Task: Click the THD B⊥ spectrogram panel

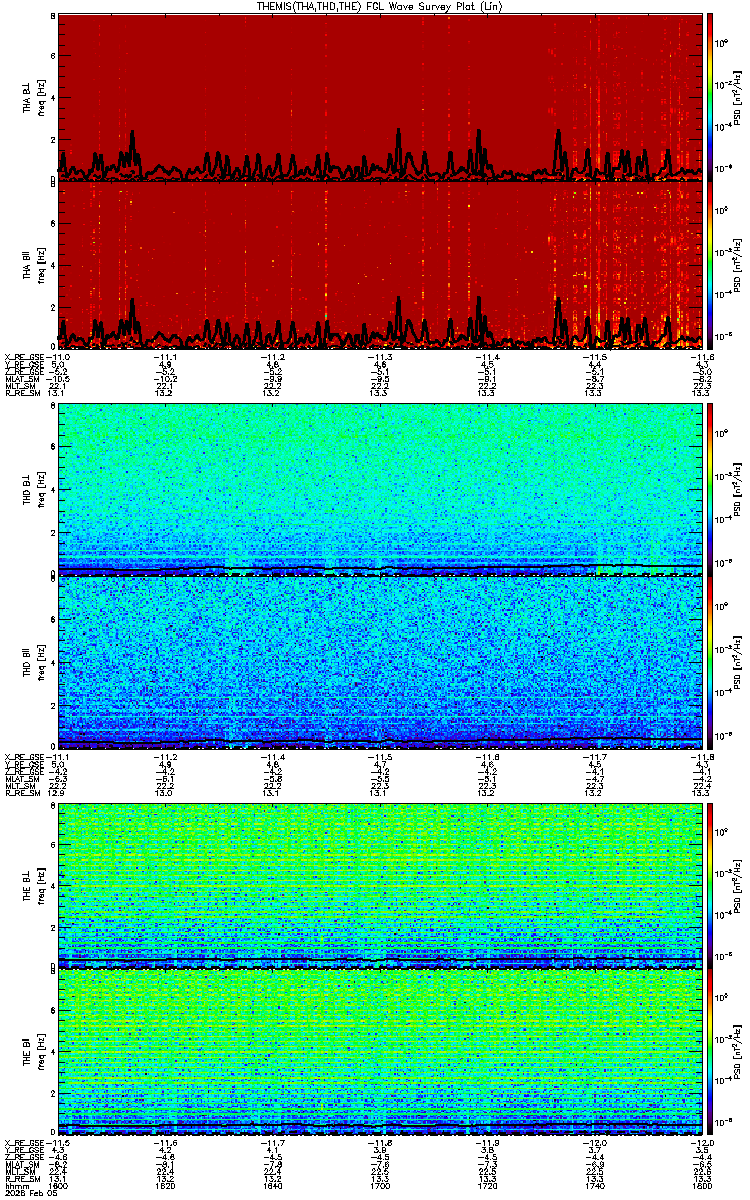Action: coord(381,489)
